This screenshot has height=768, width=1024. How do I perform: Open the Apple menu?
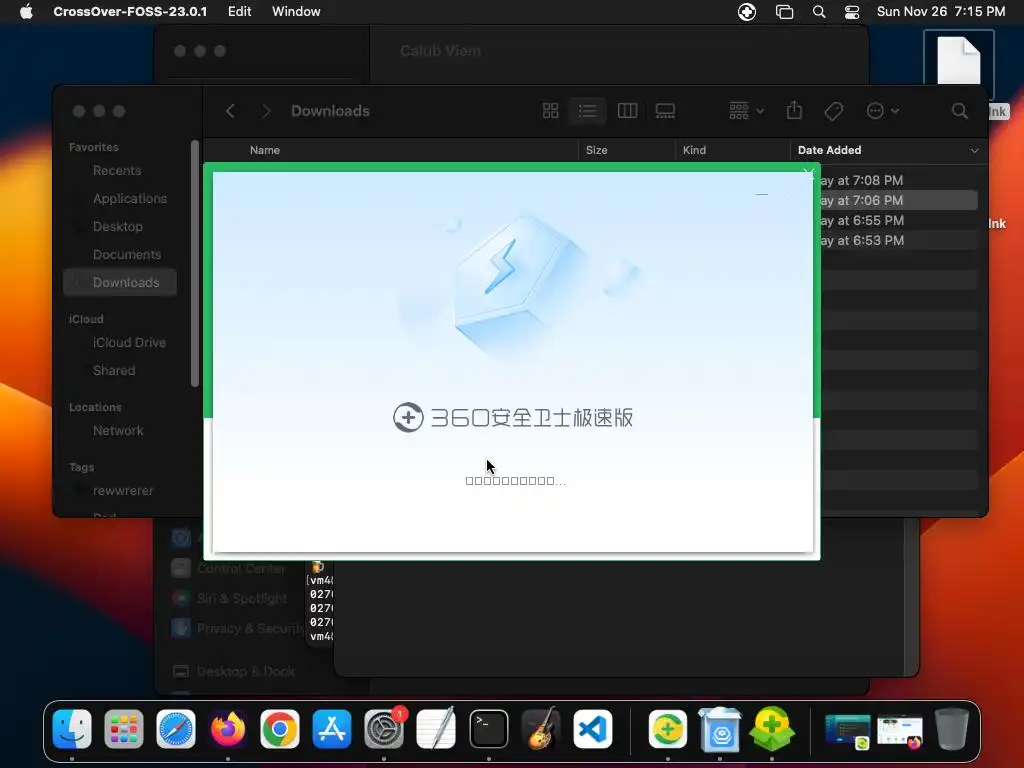coord(26,12)
